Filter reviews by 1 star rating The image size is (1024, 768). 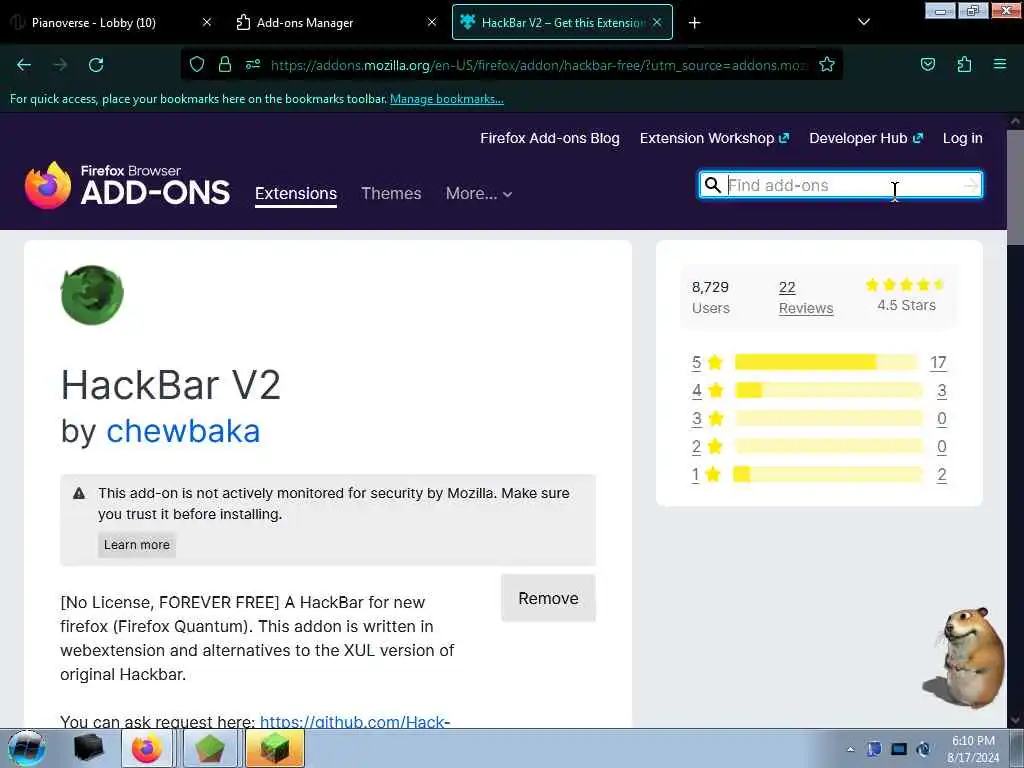tap(706, 475)
